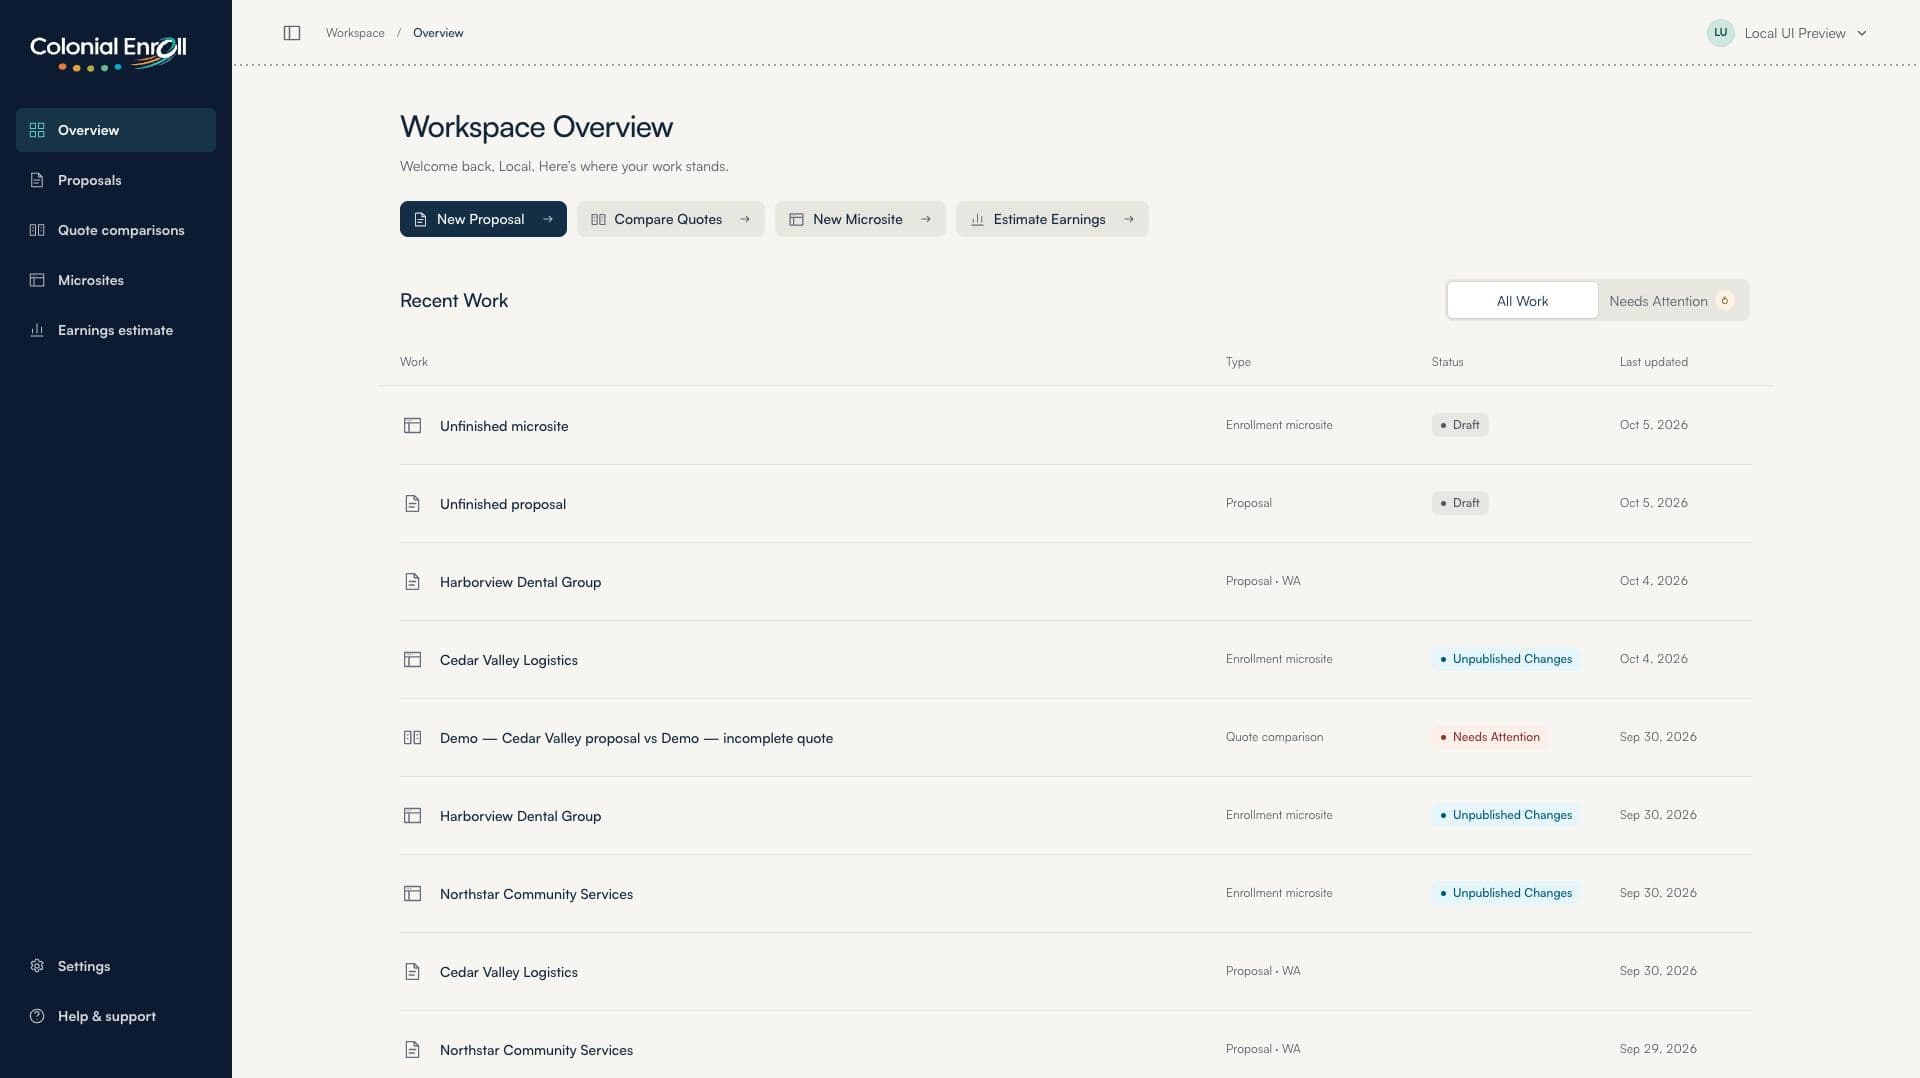The image size is (1920, 1078).
Task: Open the Local UI Preview account dropdown
Action: pyautogui.click(x=1788, y=33)
